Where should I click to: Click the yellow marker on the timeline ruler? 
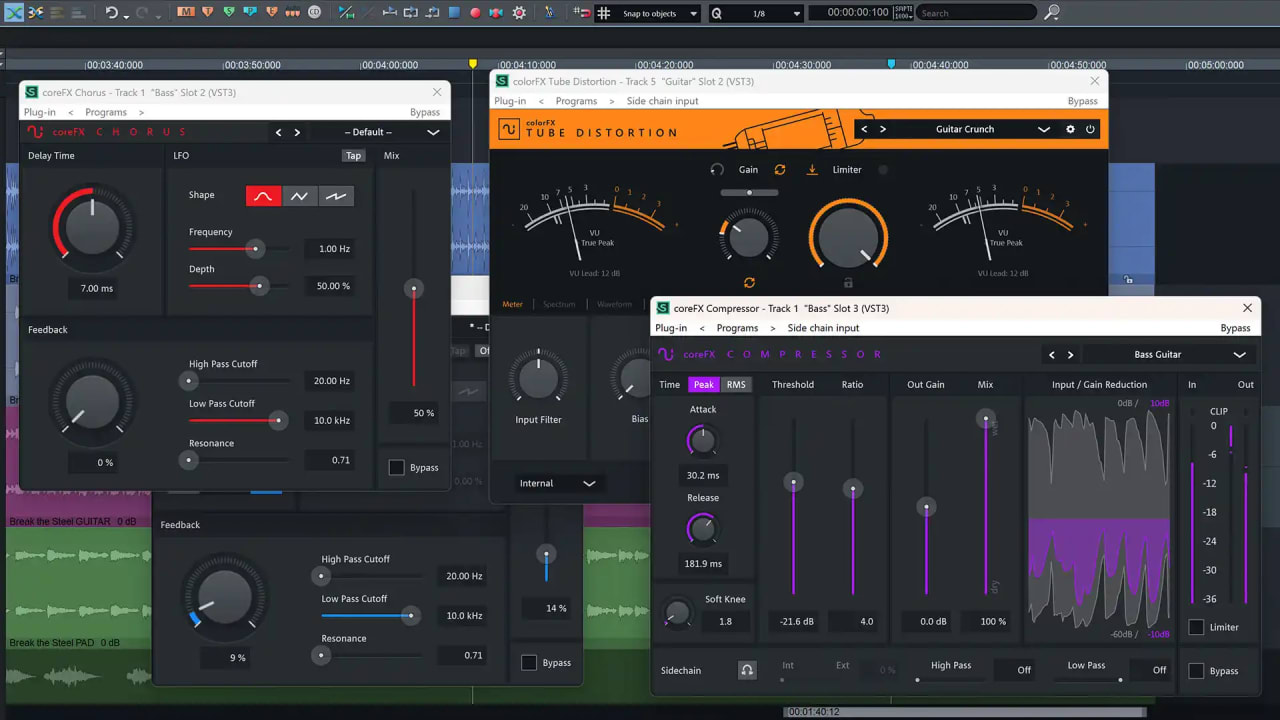tap(473, 63)
